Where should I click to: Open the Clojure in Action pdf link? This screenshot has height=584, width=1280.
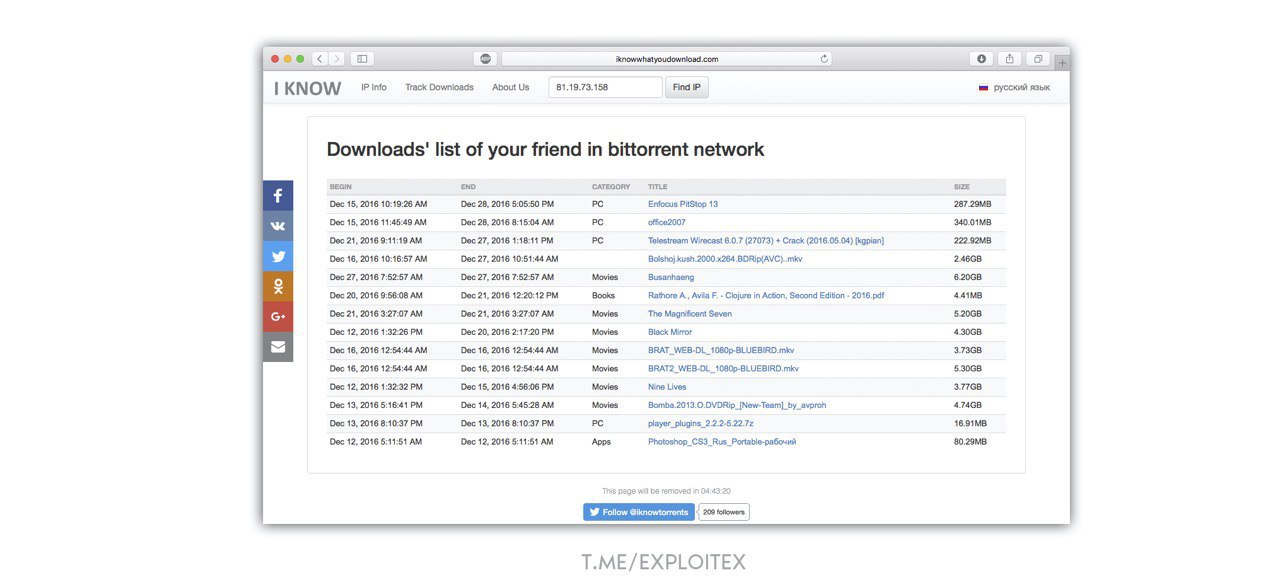click(766, 295)
